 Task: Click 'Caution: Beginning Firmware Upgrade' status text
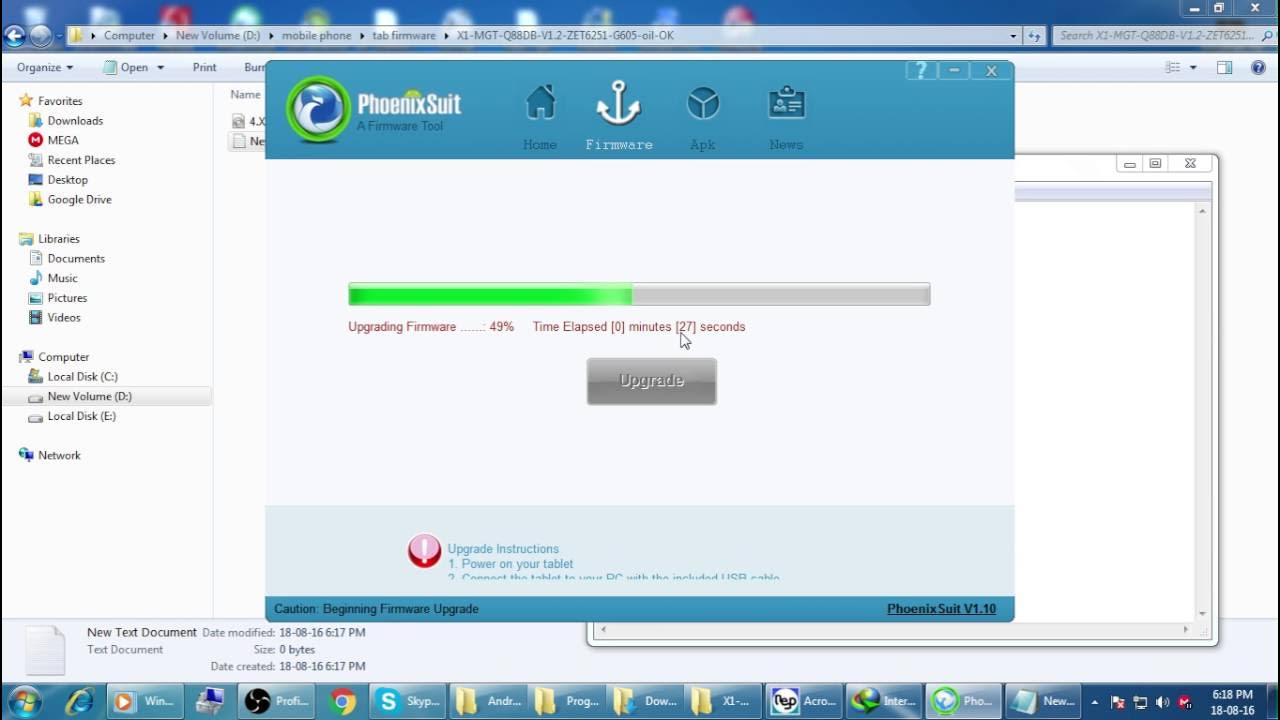point(376,608)
